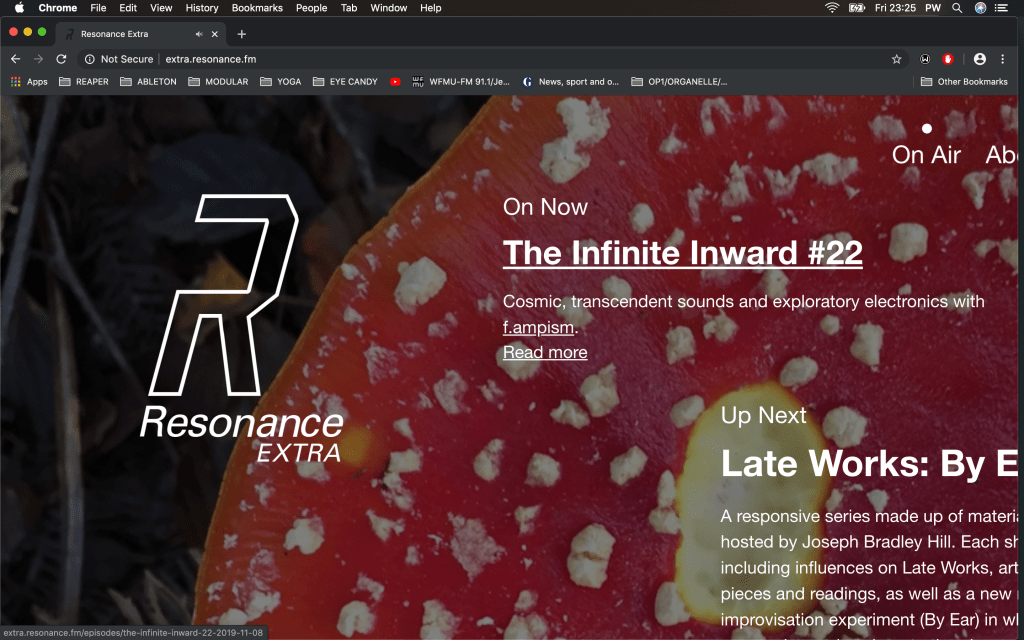Open the History menu in the menu bar

coord(202,8)
